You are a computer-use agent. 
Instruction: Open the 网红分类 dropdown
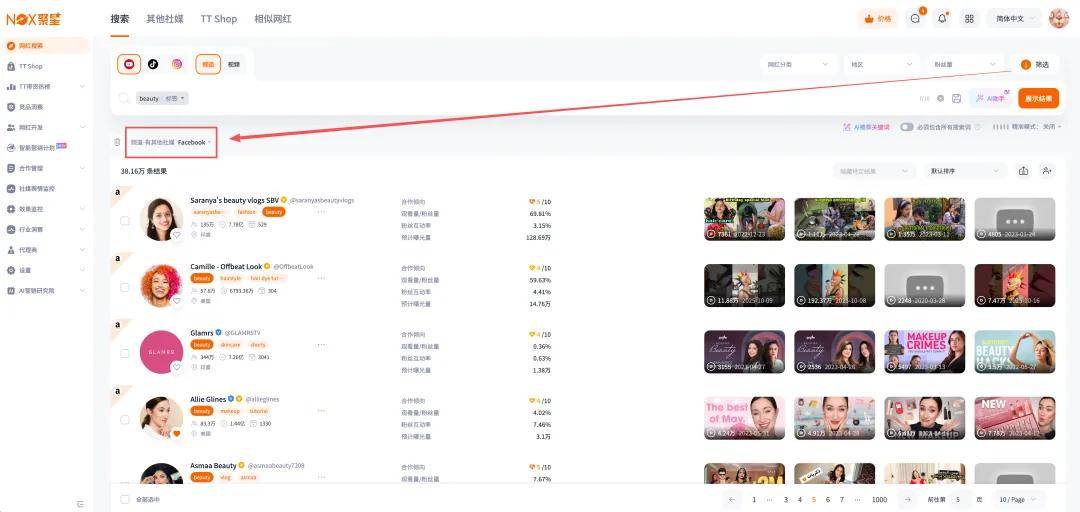797,64
